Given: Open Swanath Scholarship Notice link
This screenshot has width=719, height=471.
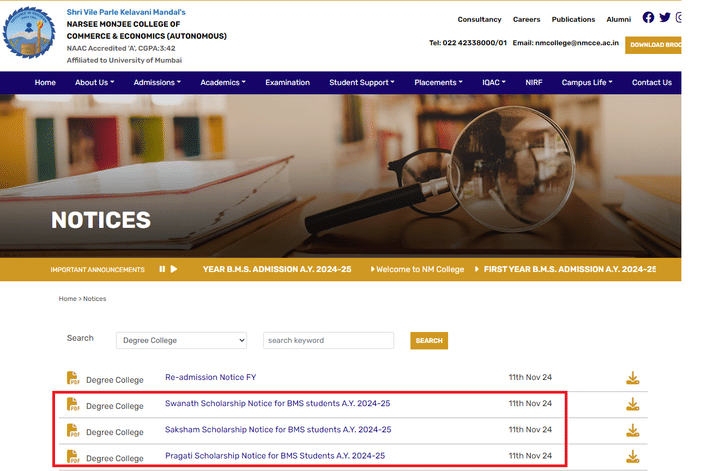Looking at the screenshot, I should (277, 403).
